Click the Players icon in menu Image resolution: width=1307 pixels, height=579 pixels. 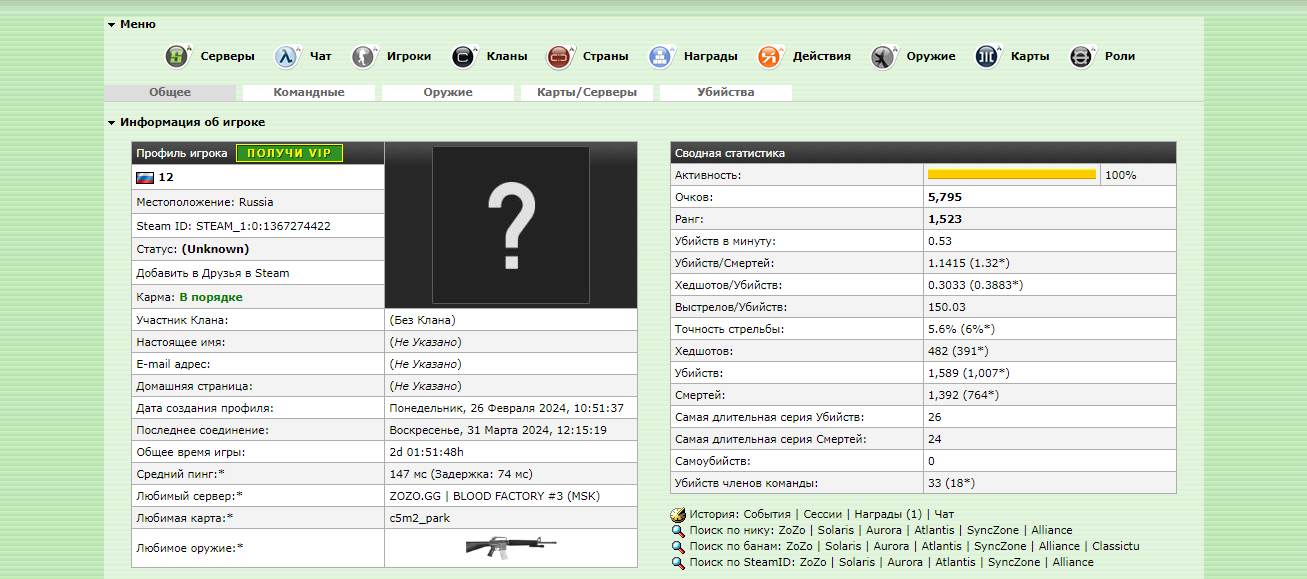365,57
